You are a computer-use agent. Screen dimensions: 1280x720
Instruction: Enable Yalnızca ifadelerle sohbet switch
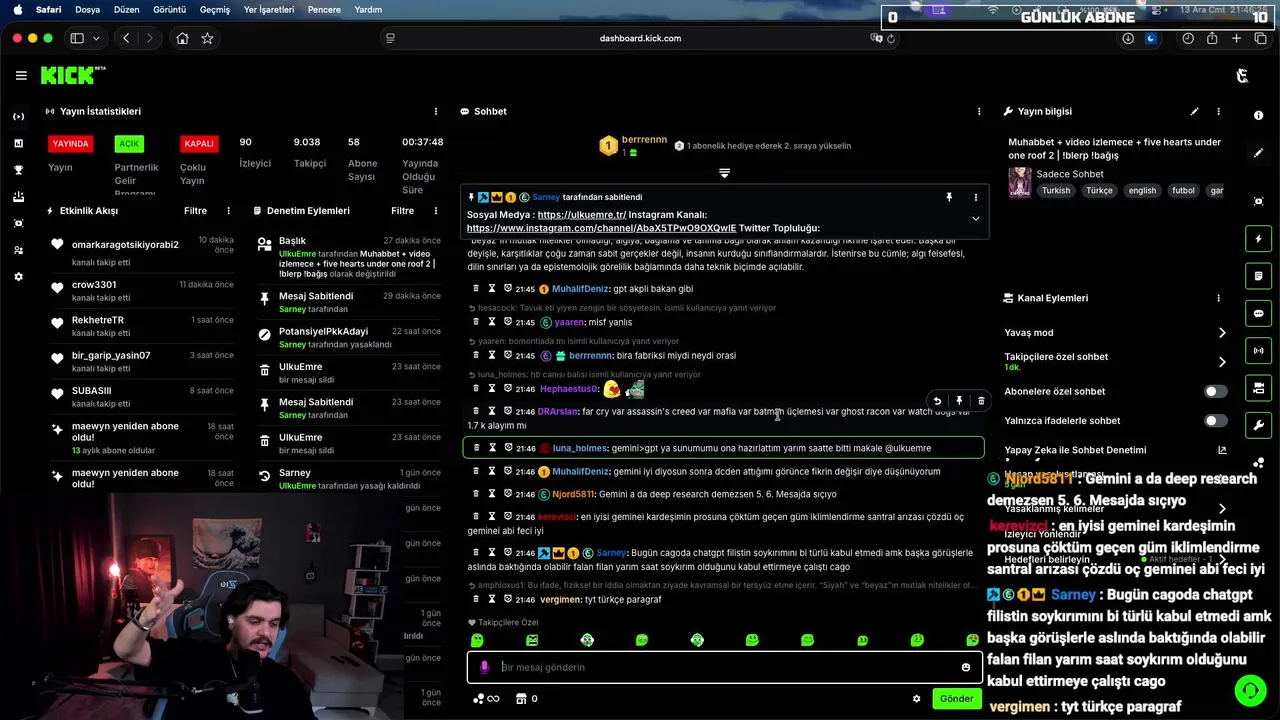pos(1216,420)
